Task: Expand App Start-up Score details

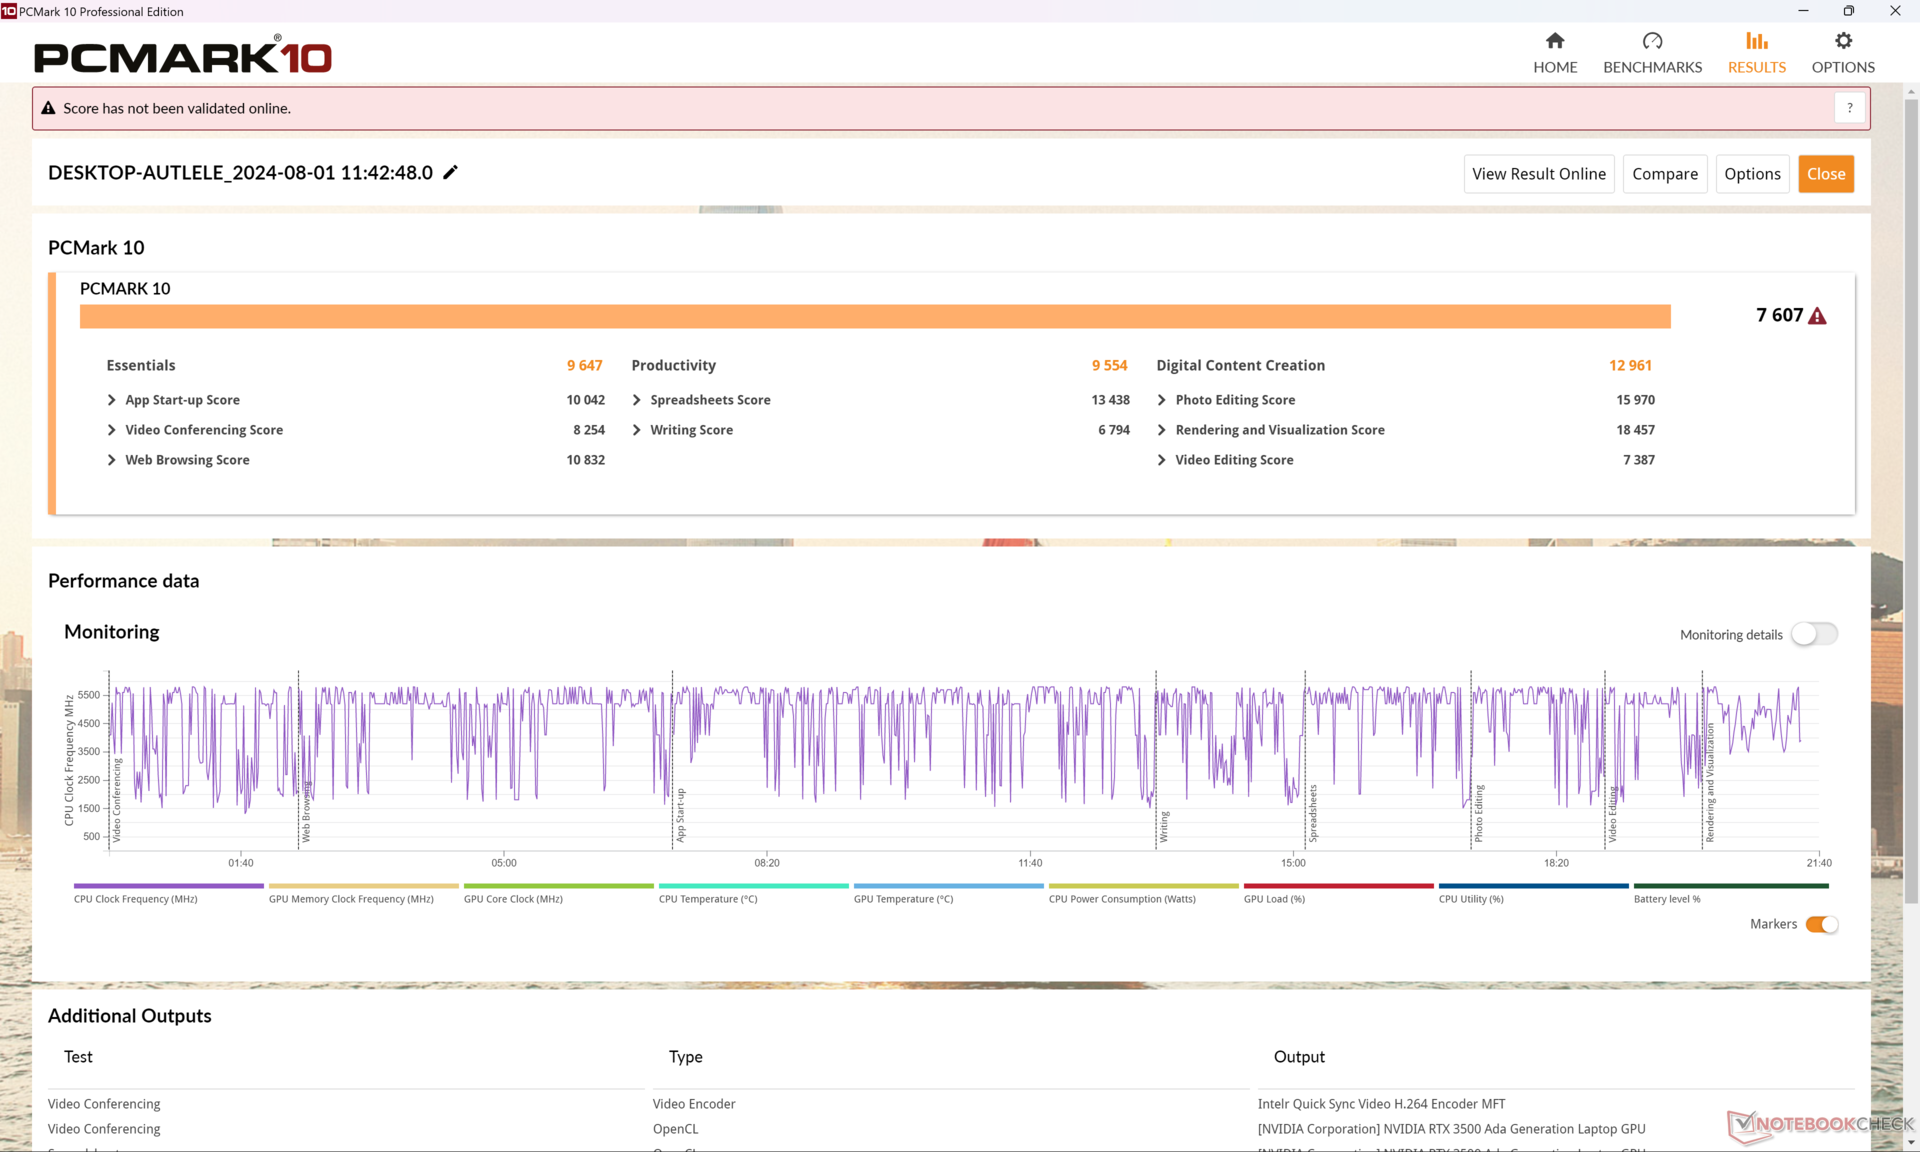Action: 112,400
